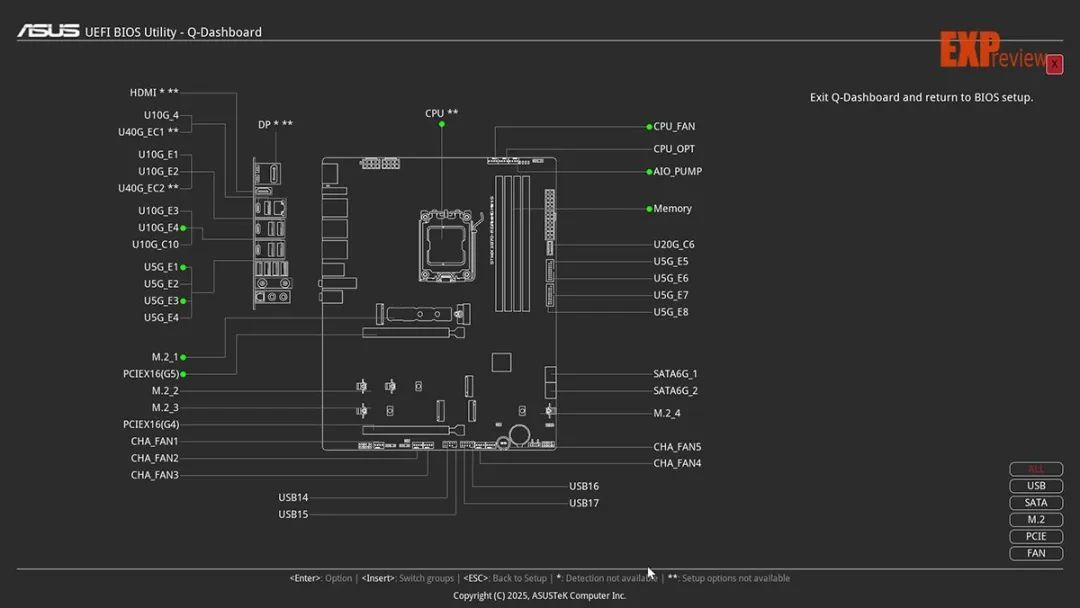
Task: Click the CPU label
Action: tap(442, 113)
